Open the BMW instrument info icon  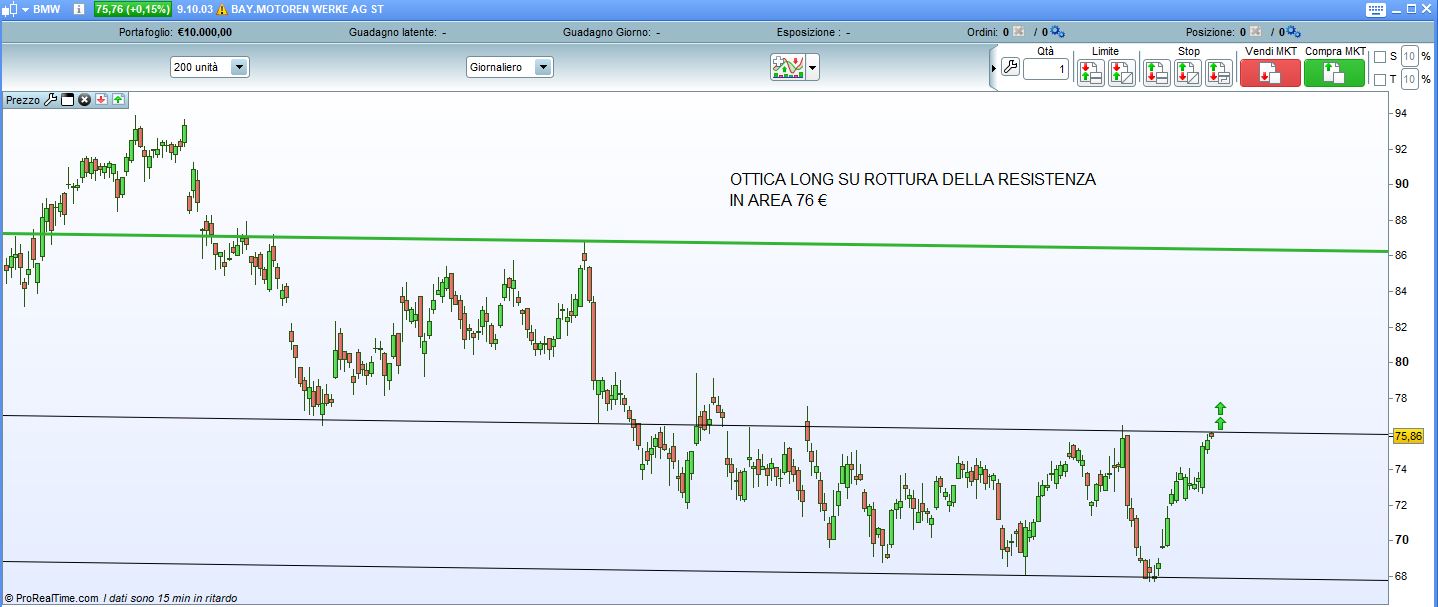(x=78, y=9)
